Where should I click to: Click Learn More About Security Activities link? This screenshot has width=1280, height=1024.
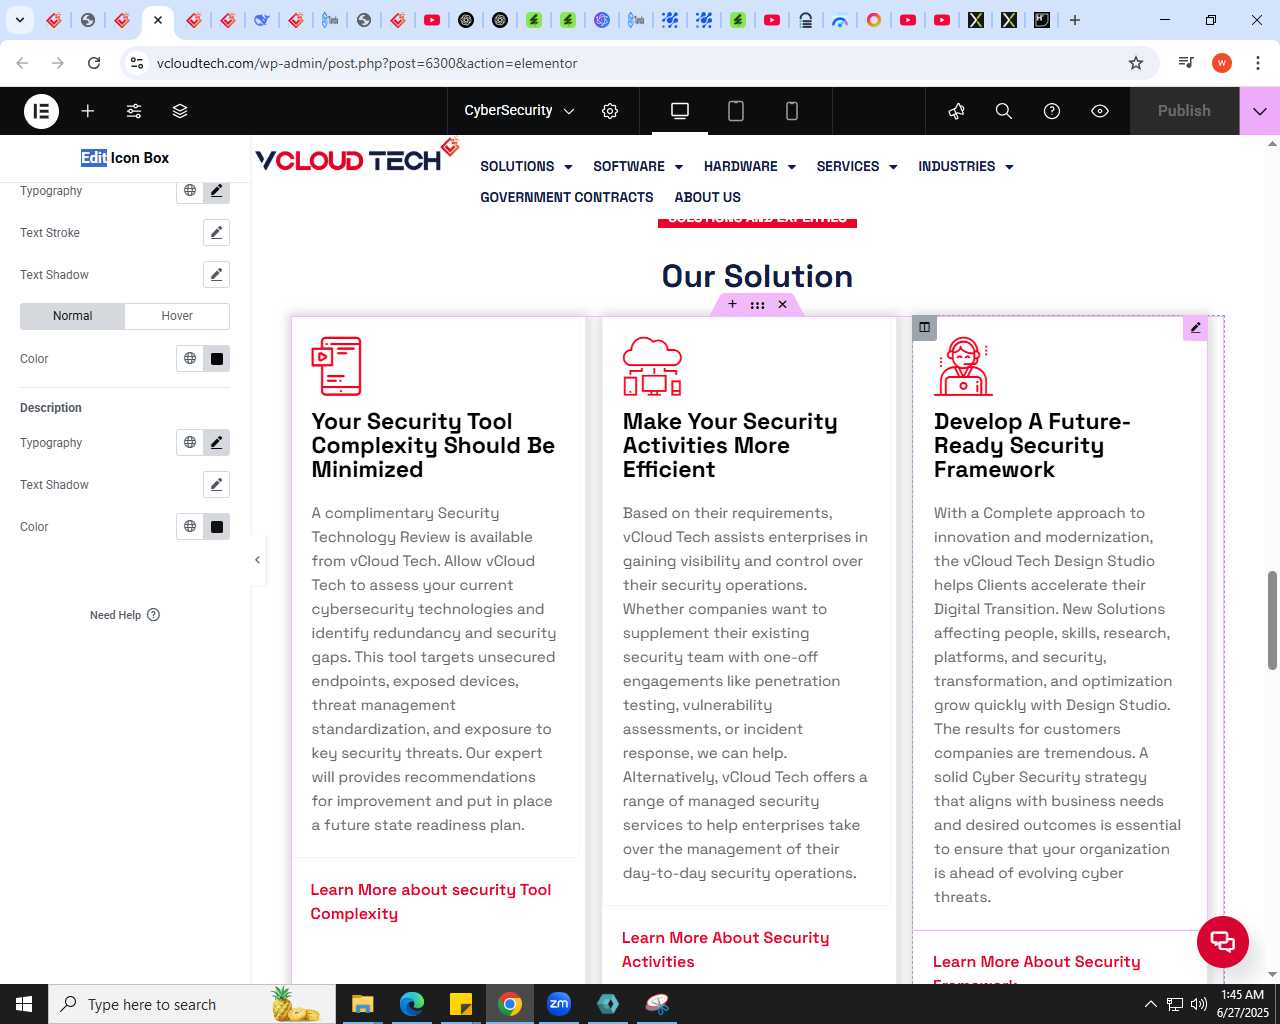point(725,950)
